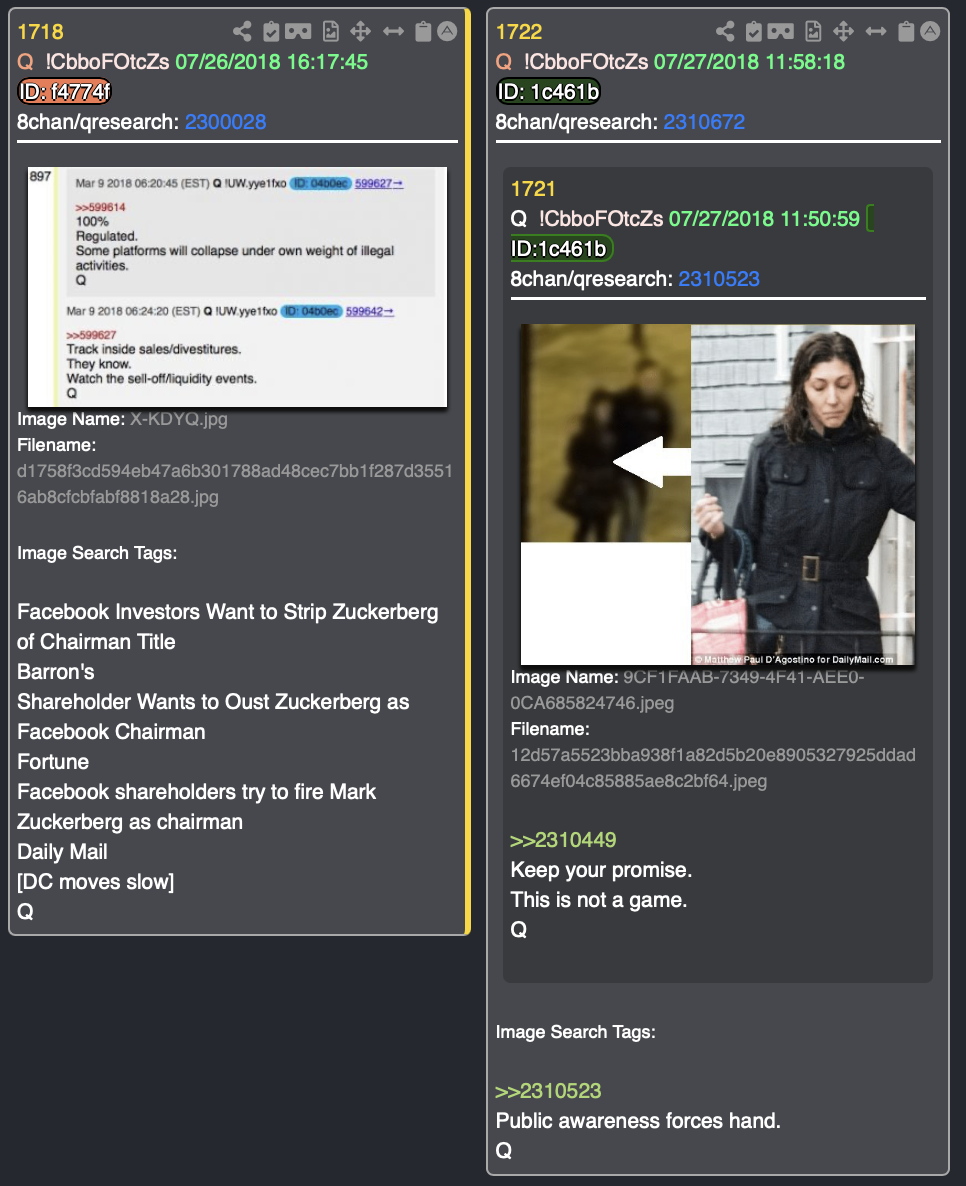Click the four-way arrows icon on post 1722

tap(843, 31)
